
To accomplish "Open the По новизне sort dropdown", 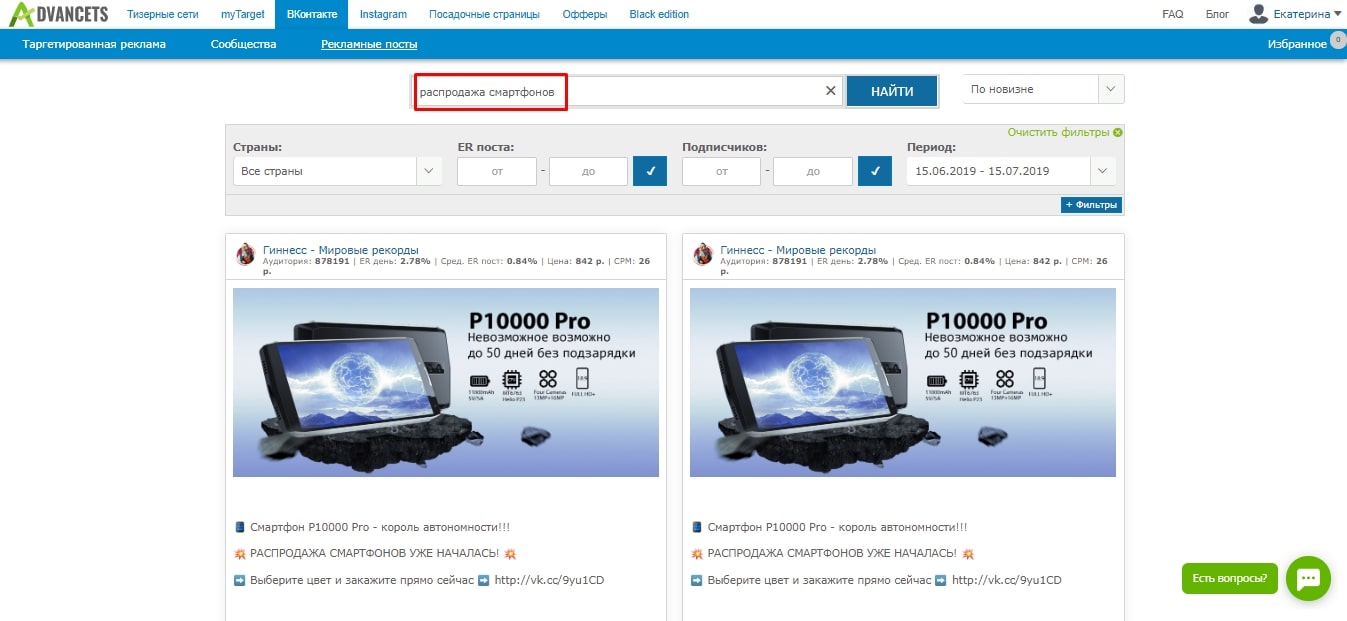I will (x=1043, y=89).
